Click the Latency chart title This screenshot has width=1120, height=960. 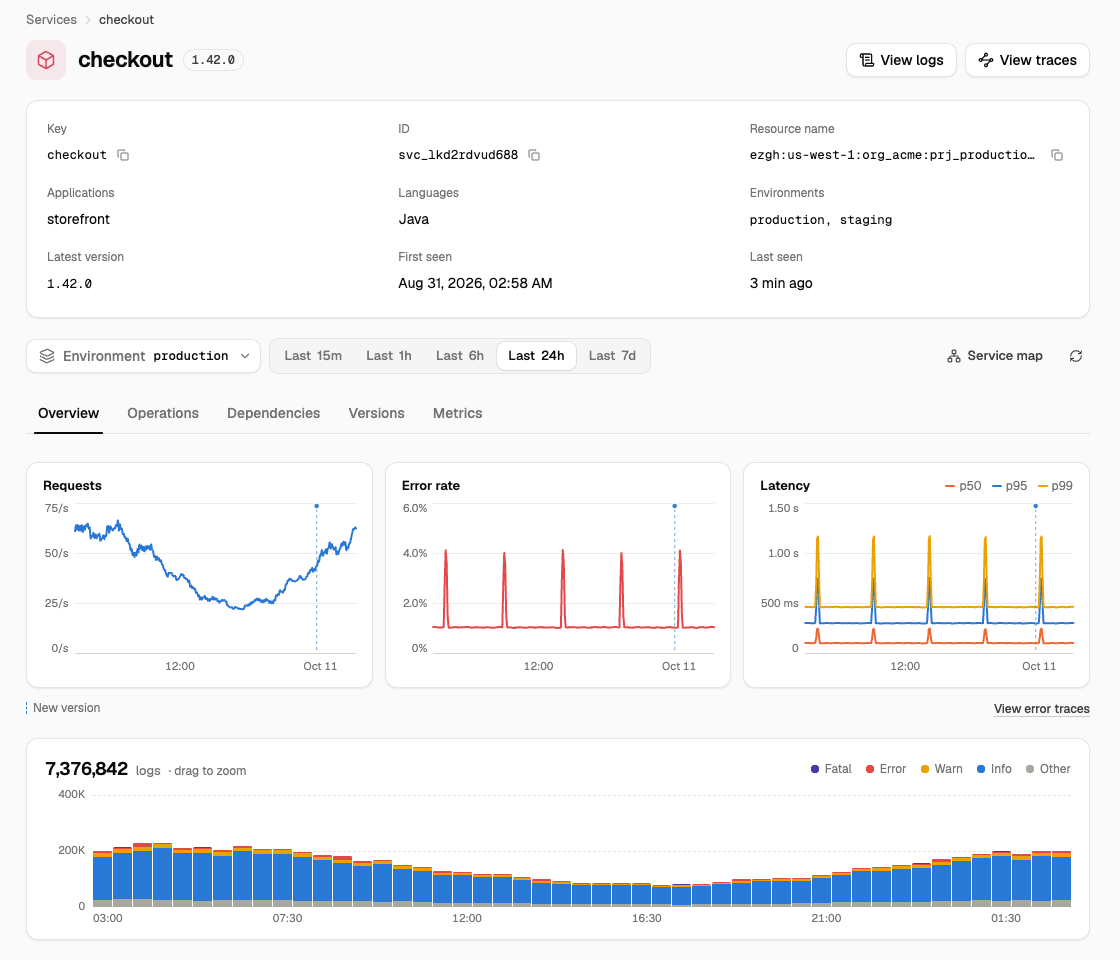pyautogui.click(x=784, y=486)
